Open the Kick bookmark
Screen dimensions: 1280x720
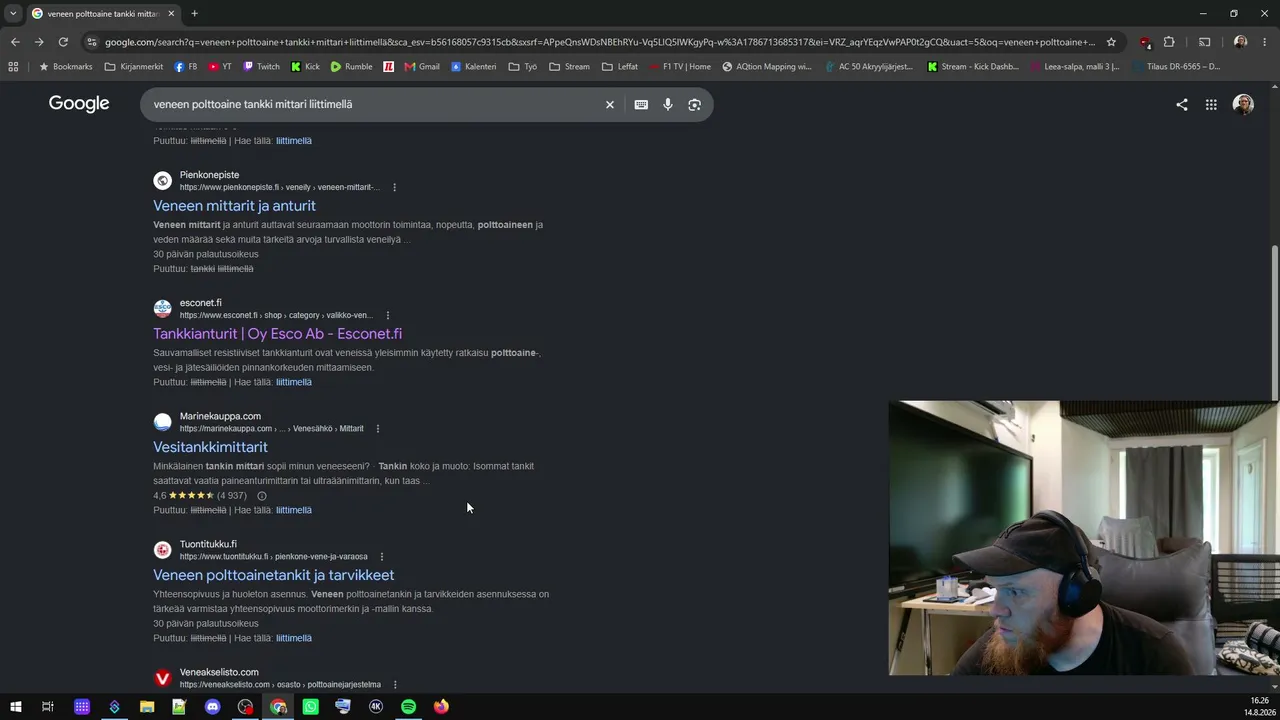coord(305,67)
